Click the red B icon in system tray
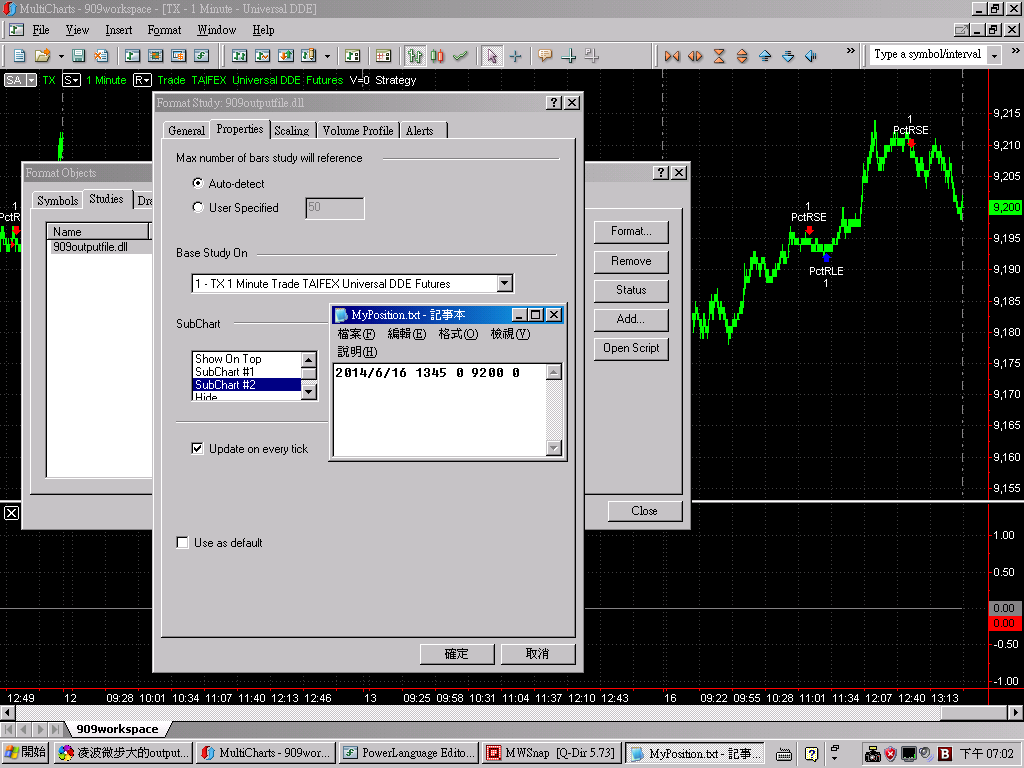 click(944, 754)
